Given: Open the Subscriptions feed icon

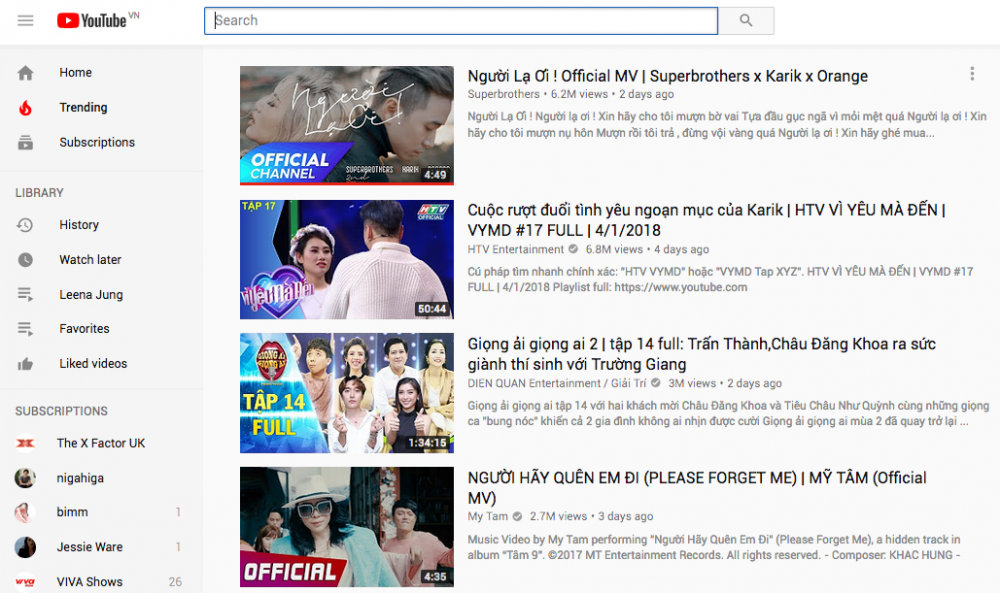Looking at the screenshot, I should coord(26,142).
